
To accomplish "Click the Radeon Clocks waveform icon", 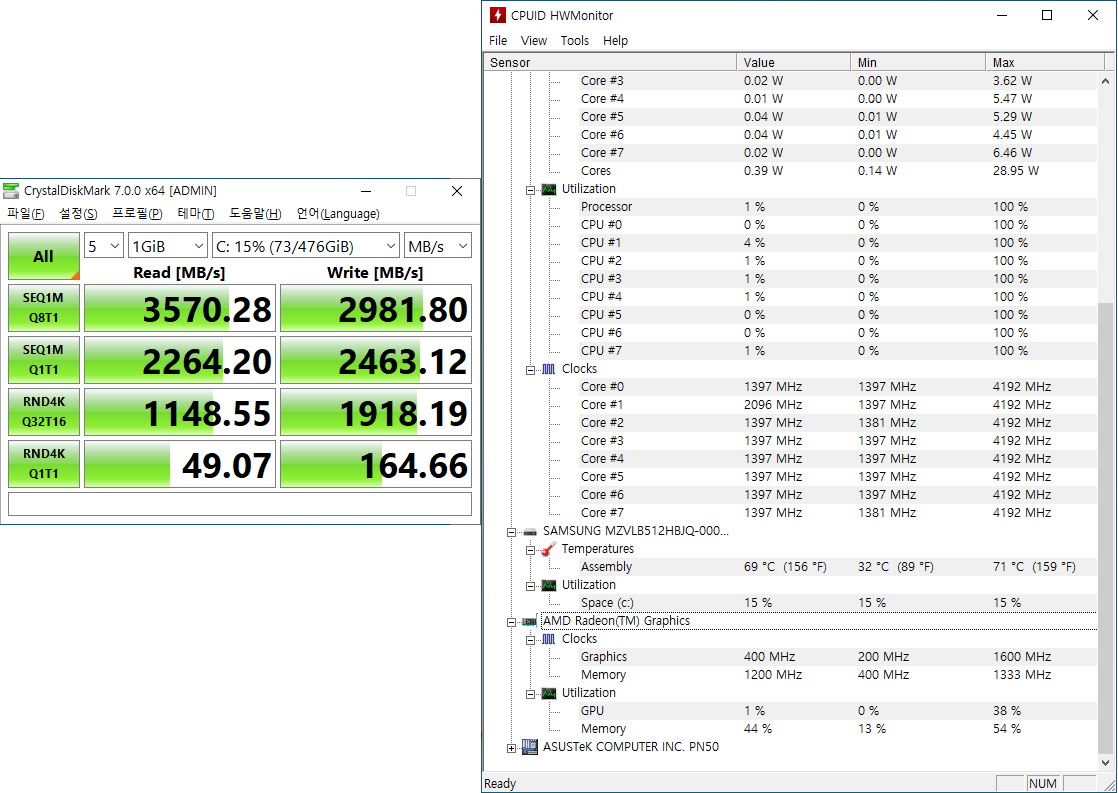I will [x=548, y=639].
